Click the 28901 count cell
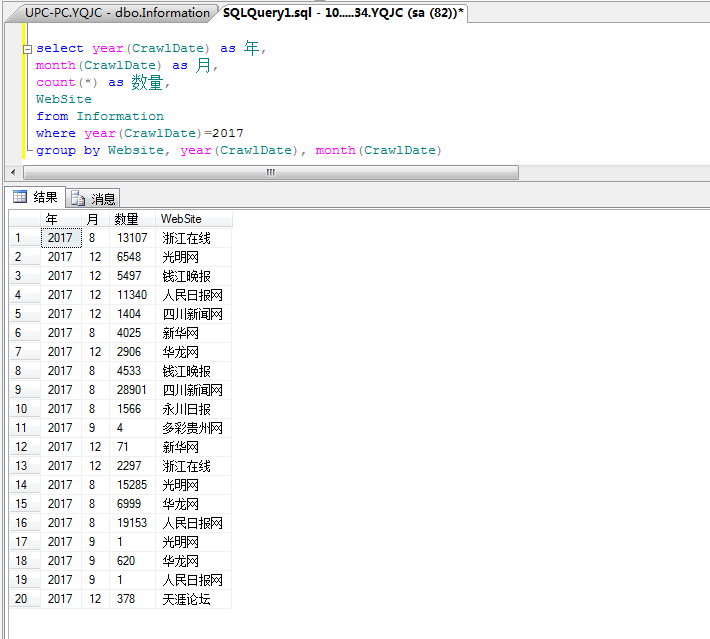This screenshot has width=710, height=639. [132, 390]
